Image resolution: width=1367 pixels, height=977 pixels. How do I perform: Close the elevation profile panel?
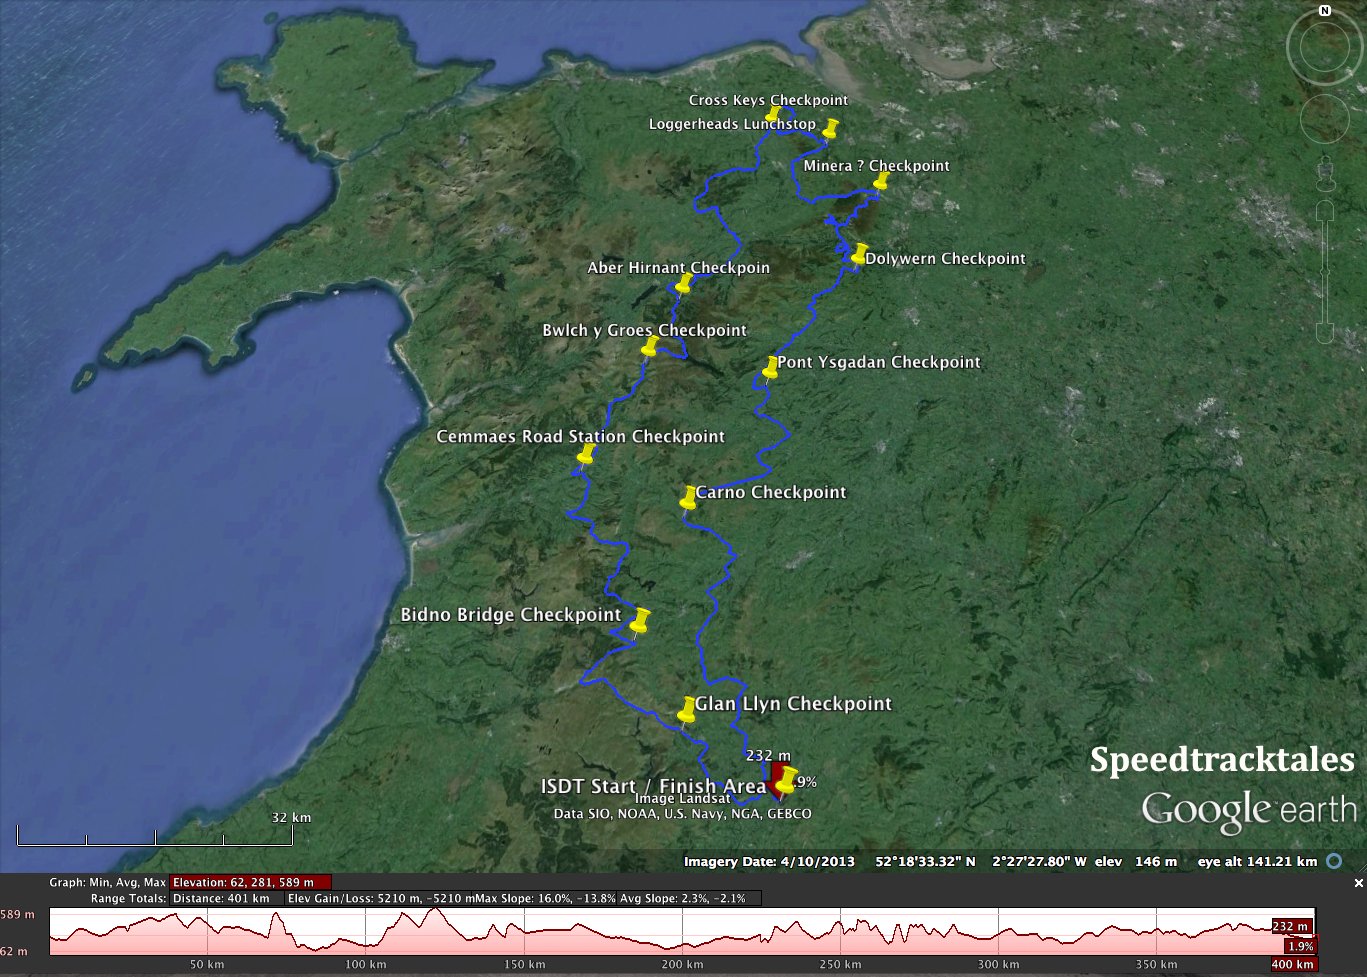pyautogui.click(x=1358, y=883)
